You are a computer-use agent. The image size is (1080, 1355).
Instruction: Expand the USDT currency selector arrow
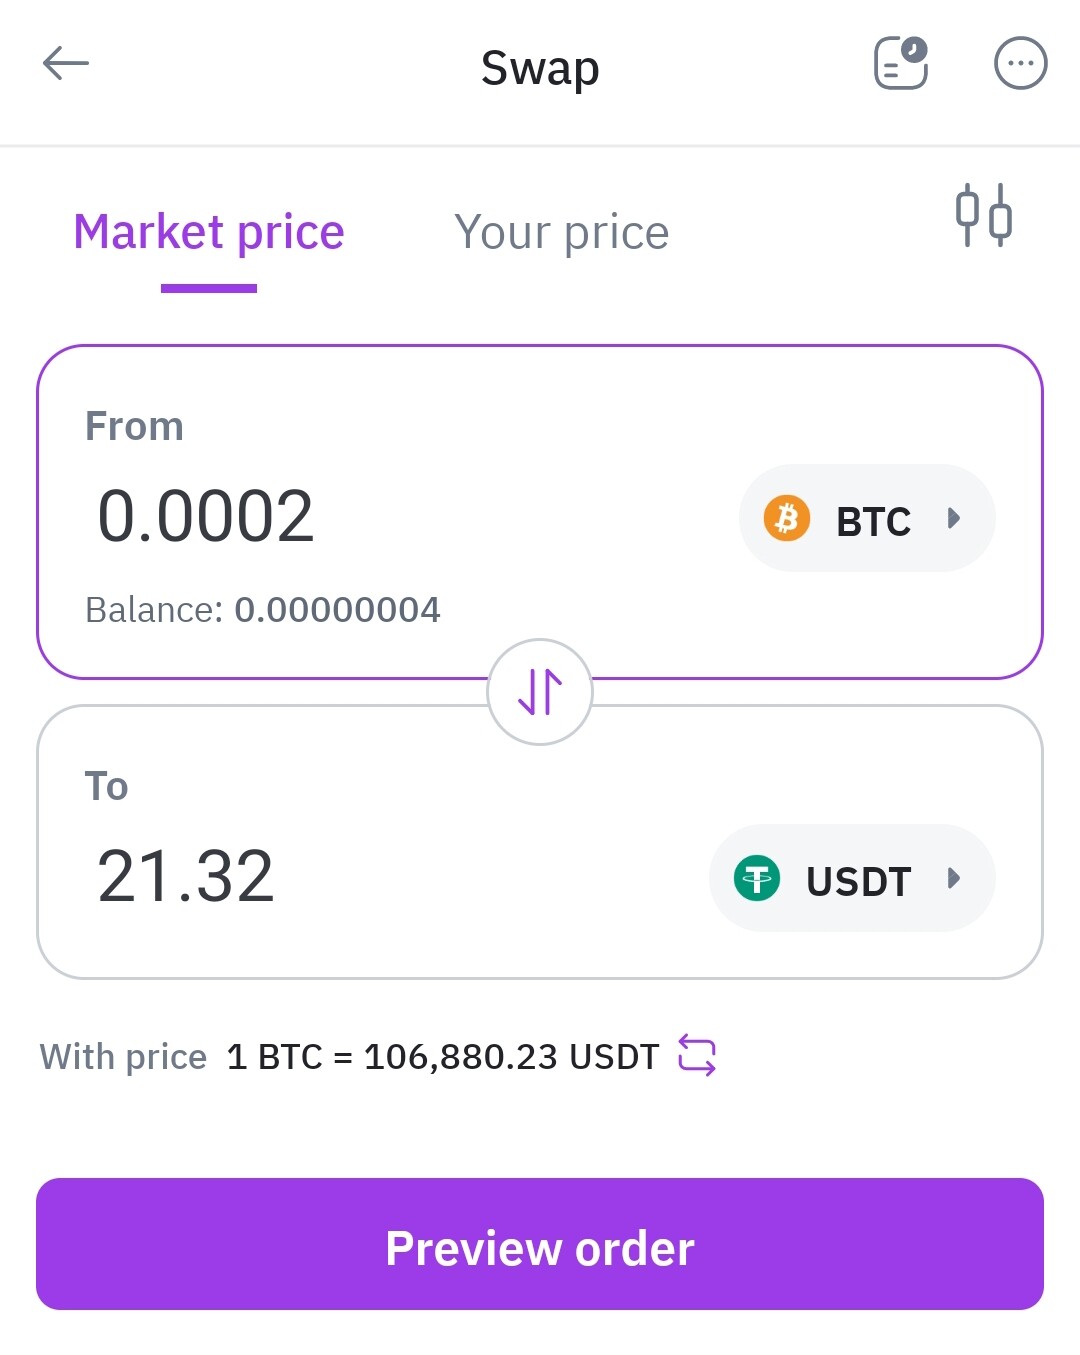[954, 878]
